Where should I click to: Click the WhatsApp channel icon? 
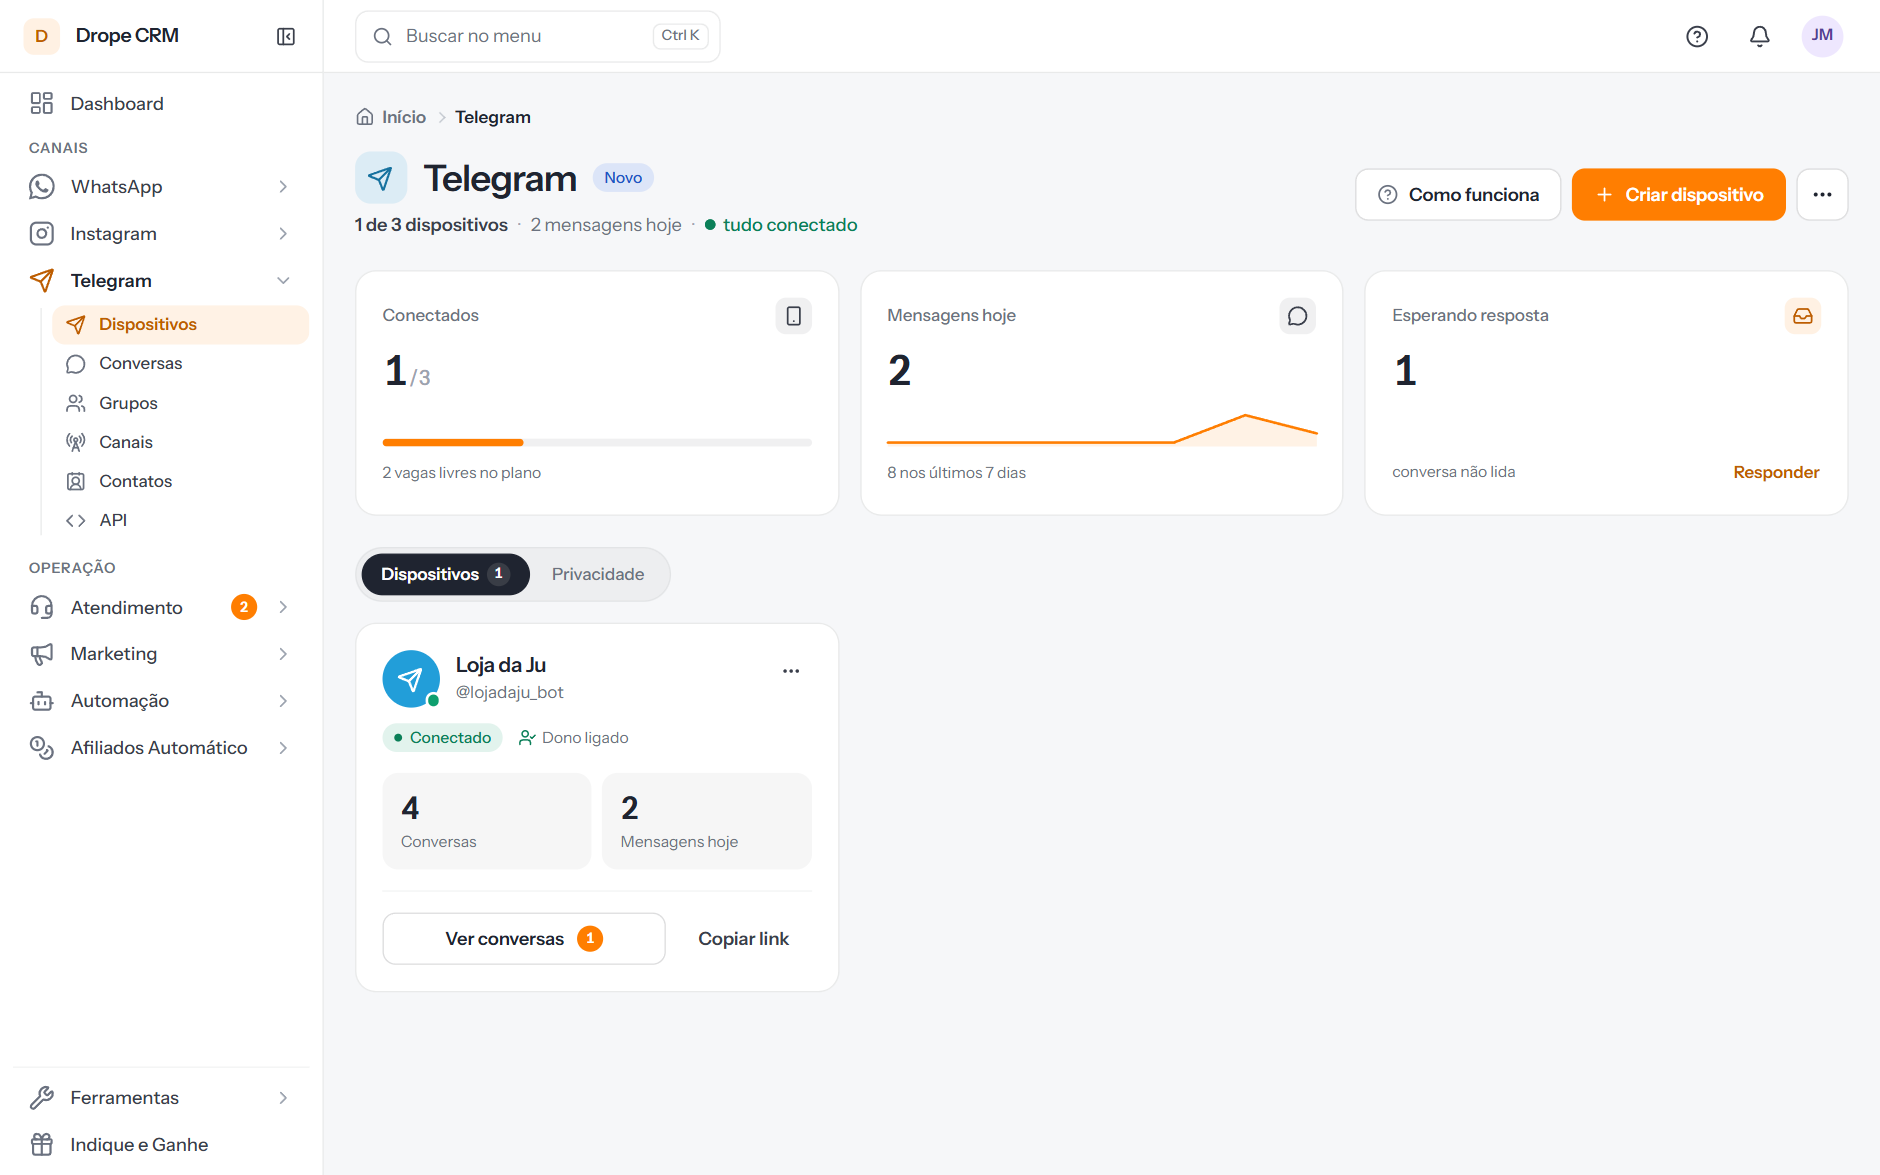click(42, 187)
